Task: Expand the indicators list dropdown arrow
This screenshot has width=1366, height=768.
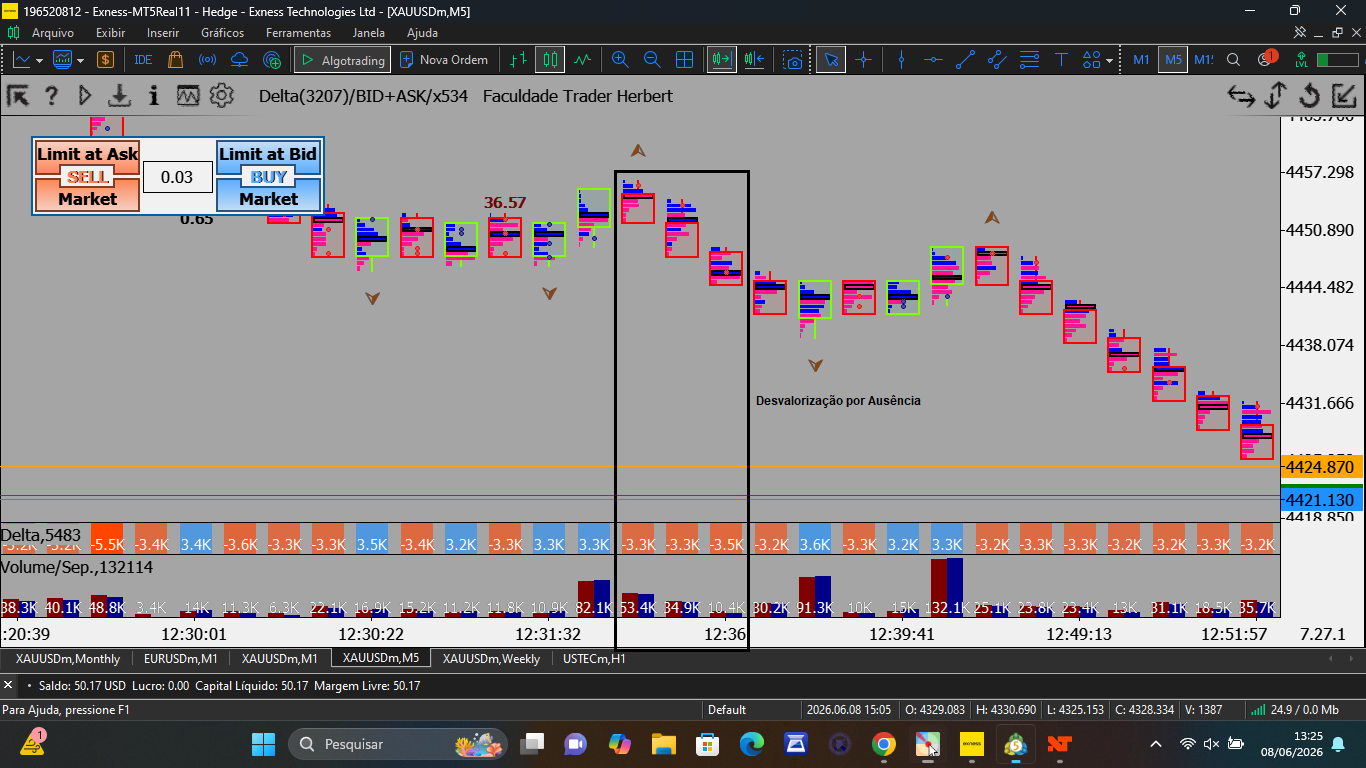Action: tap(82, 60)
